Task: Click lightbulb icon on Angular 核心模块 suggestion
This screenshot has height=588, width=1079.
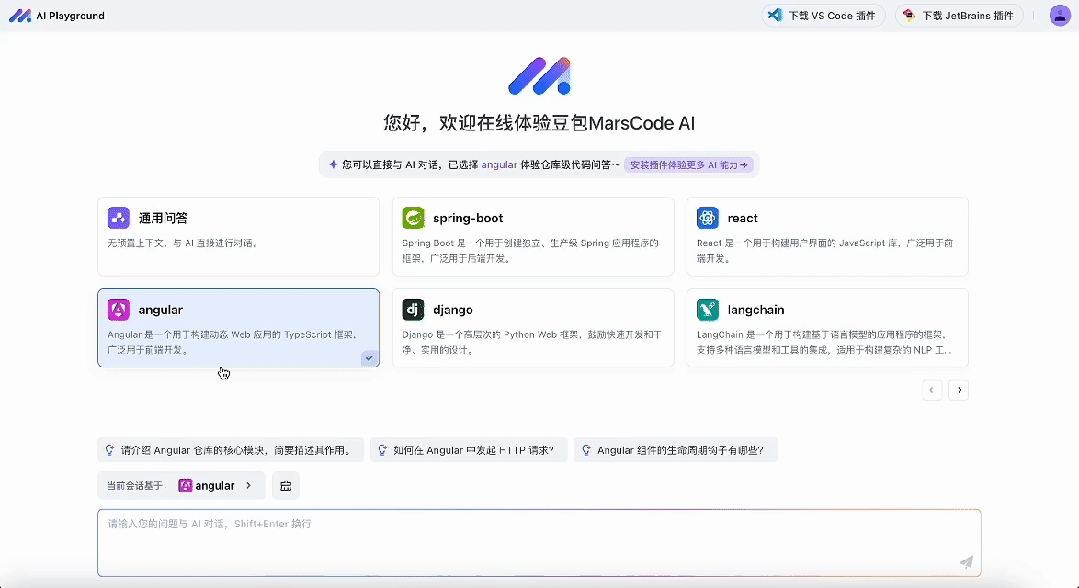Action: click(109, 450)
